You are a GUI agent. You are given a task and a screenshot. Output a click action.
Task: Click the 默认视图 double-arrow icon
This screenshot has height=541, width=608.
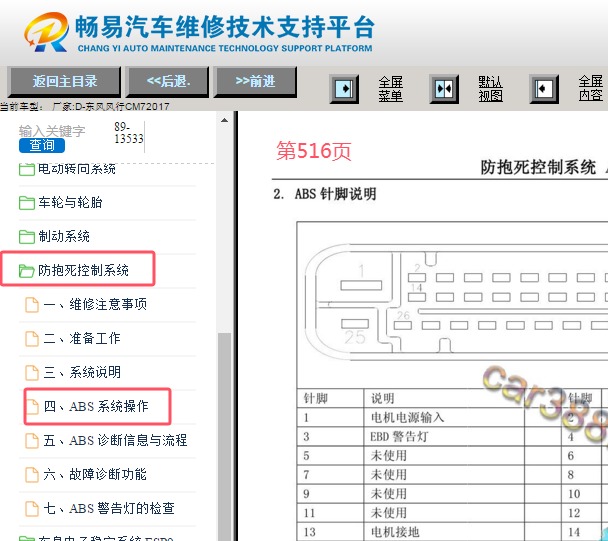pos(444,89)
